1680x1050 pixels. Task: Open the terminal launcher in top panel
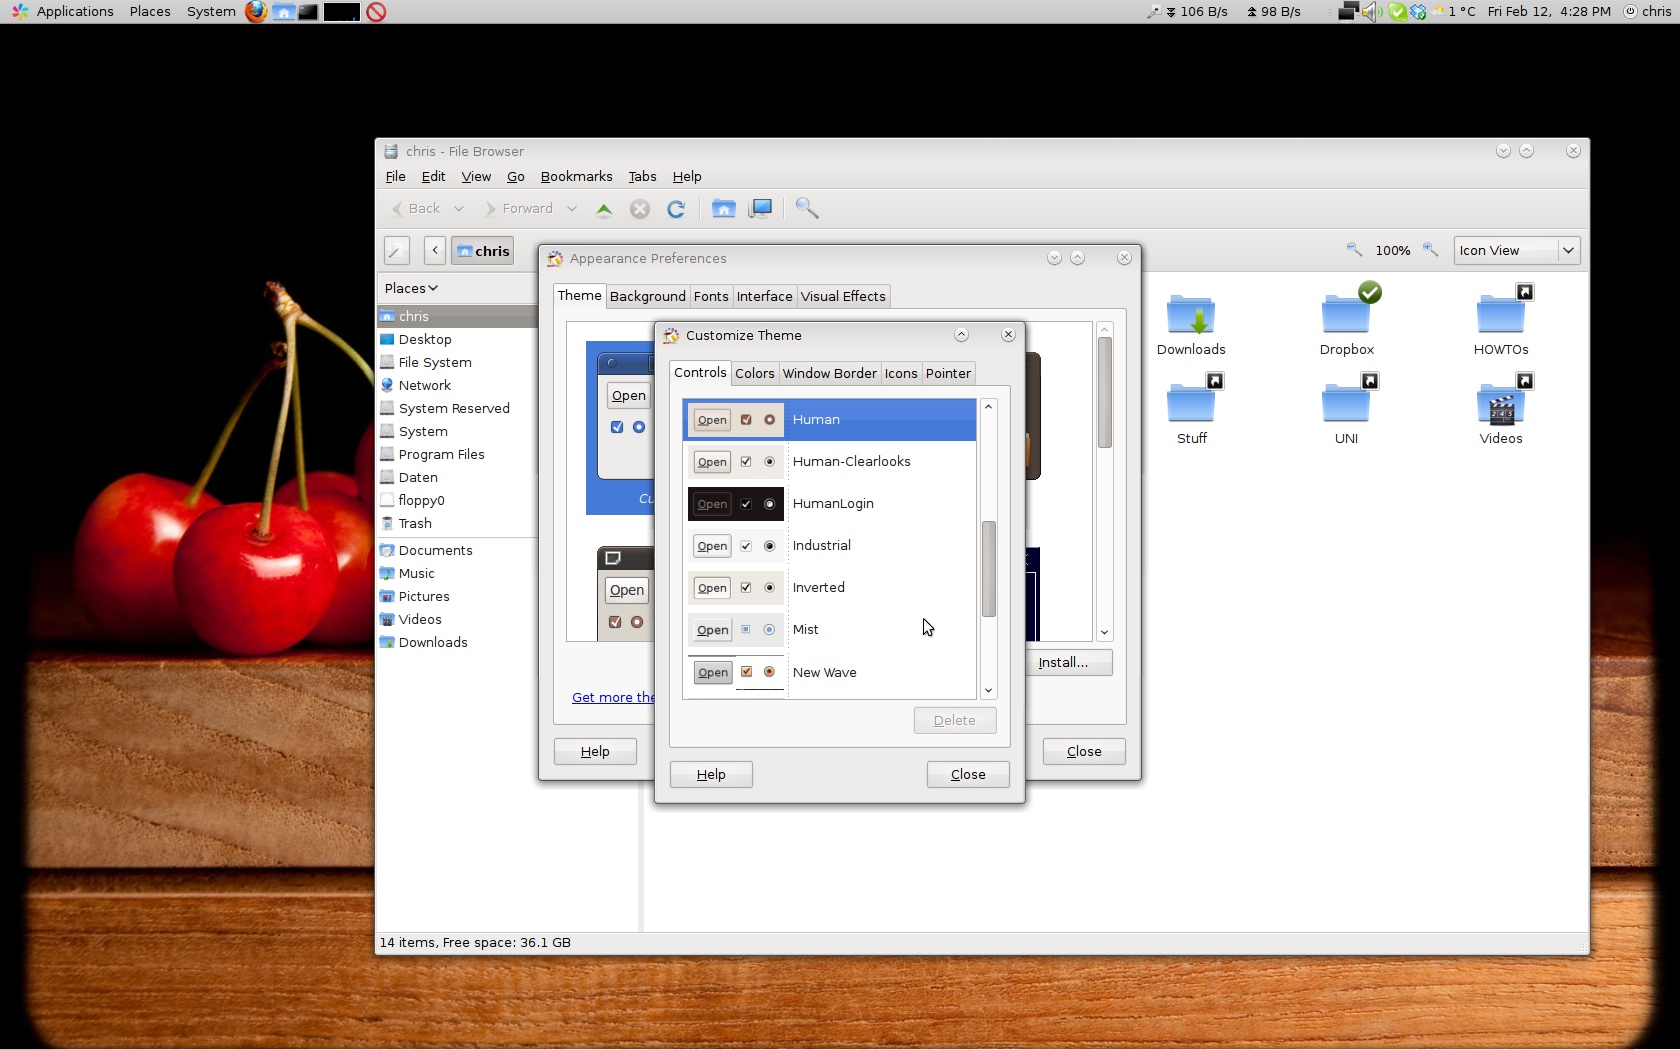[x=308, y=12]
